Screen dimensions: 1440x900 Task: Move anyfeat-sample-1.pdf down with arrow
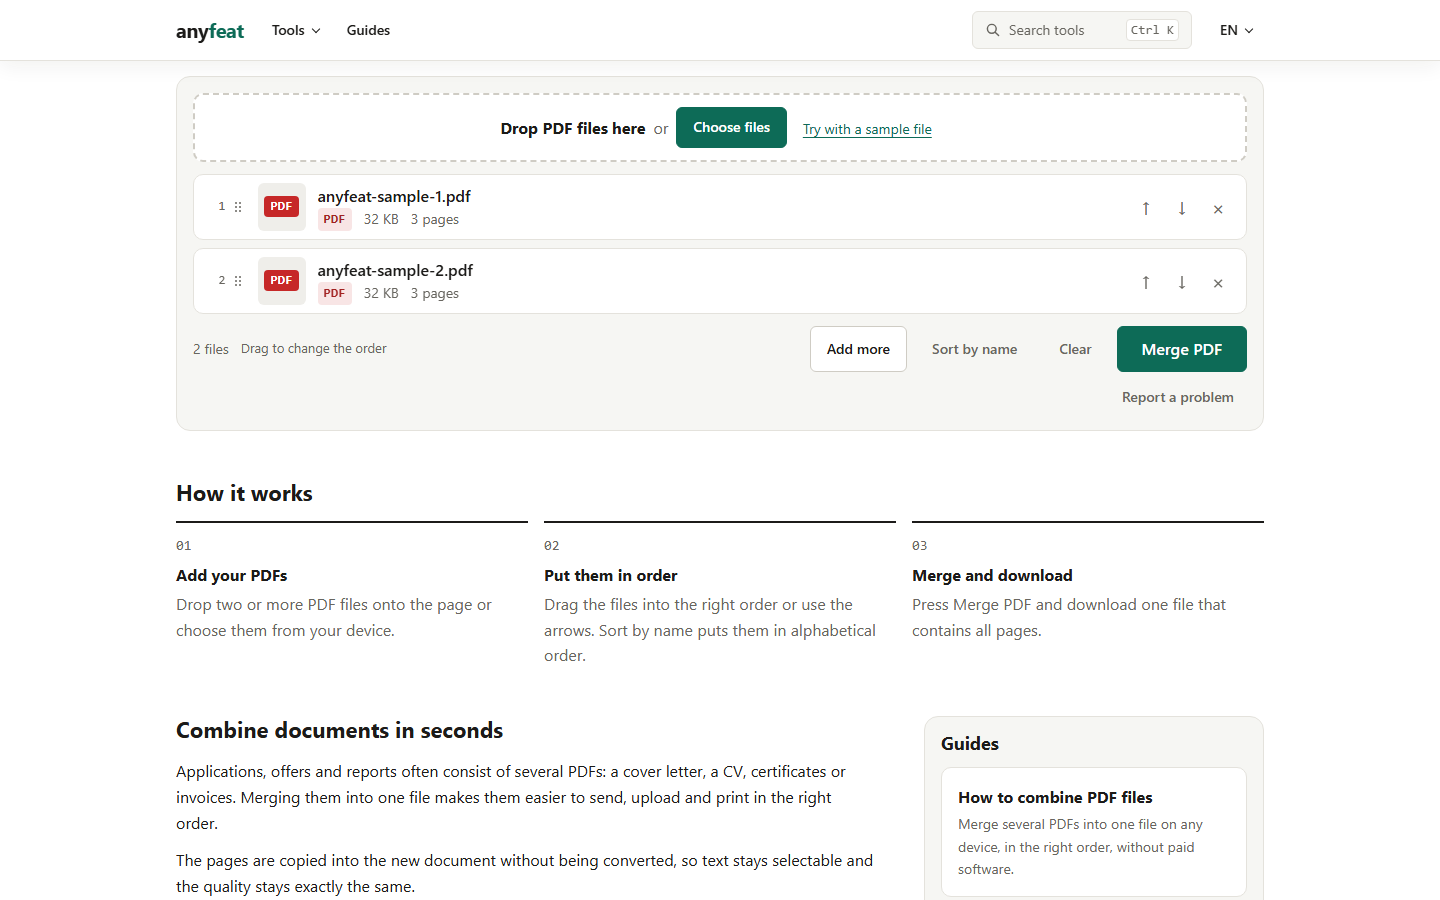[1182, 208]
